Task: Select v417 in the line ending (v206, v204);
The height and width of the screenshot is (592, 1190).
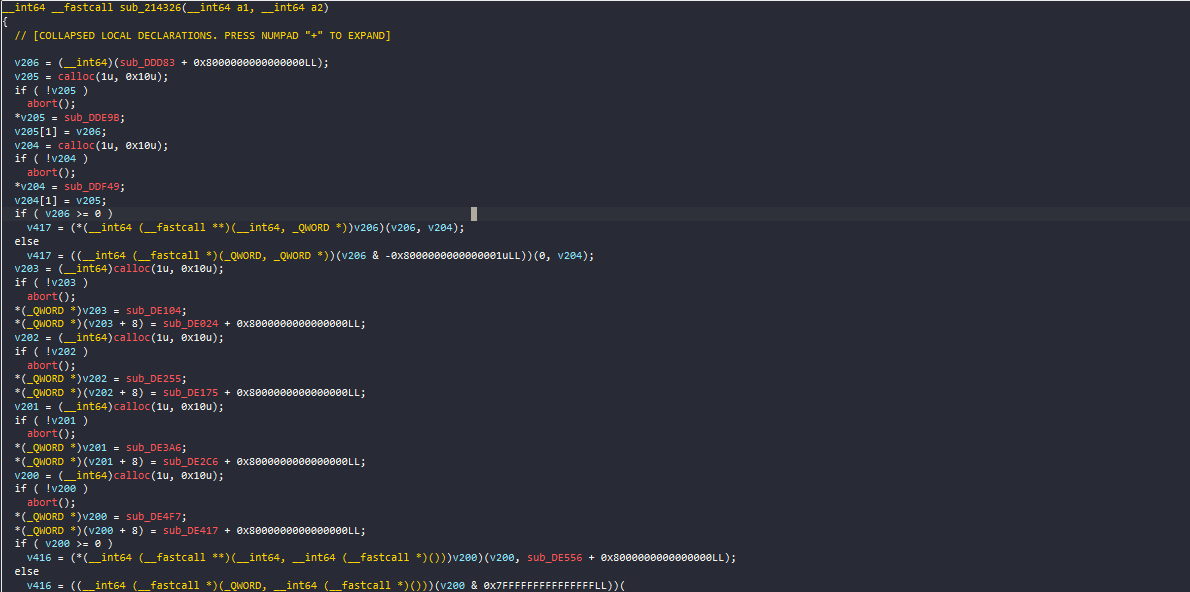Action: 39,228
